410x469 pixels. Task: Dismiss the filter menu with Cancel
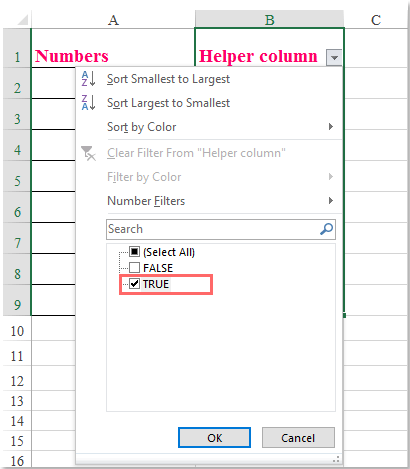[298, 438]
